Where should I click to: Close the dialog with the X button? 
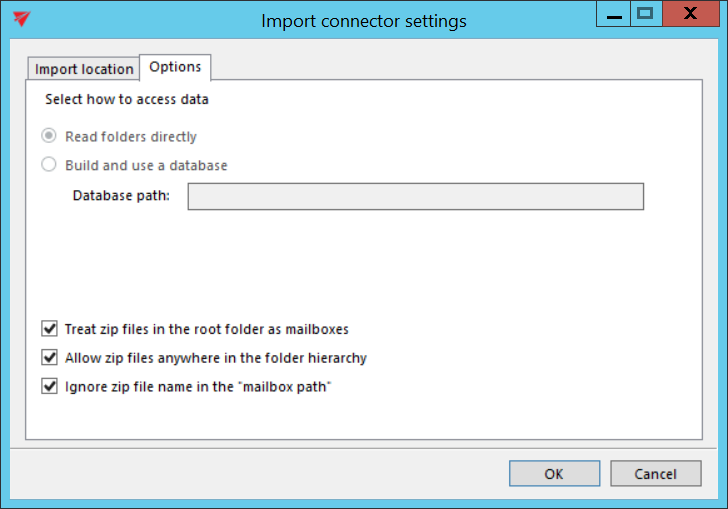[691, 14]
